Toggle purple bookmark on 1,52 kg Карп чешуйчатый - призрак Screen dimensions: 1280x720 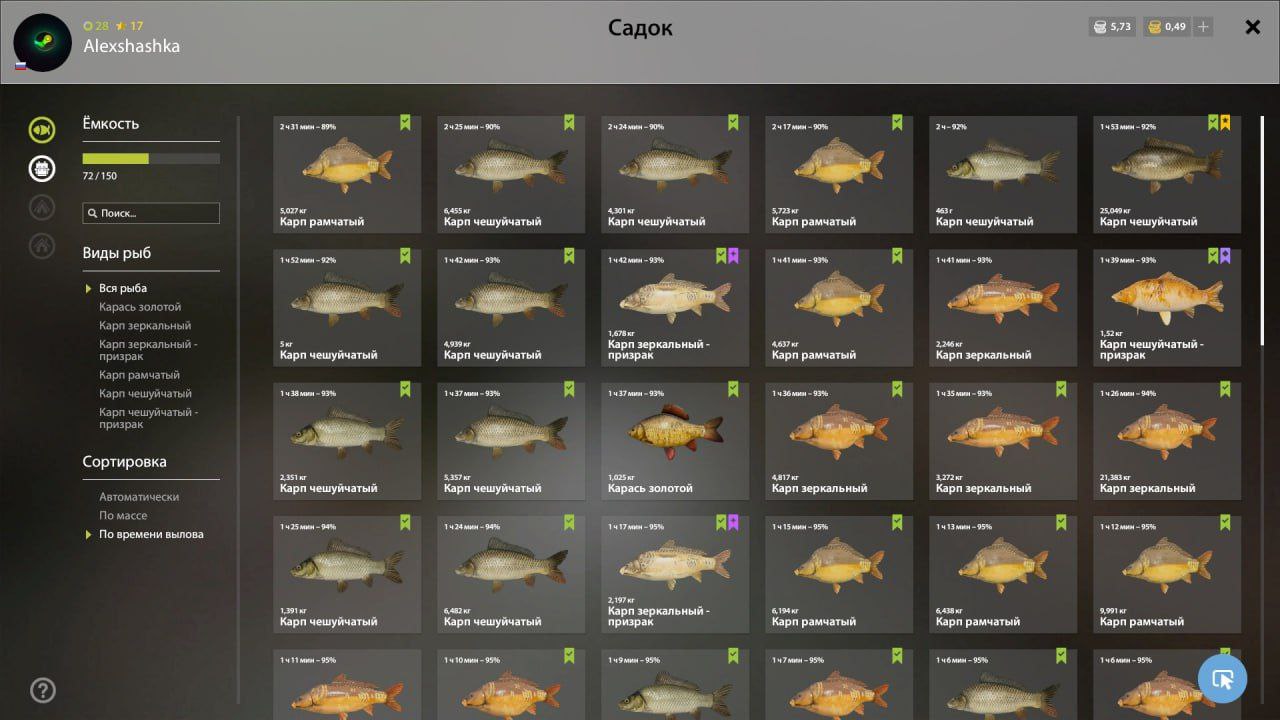coord(1225,256)
